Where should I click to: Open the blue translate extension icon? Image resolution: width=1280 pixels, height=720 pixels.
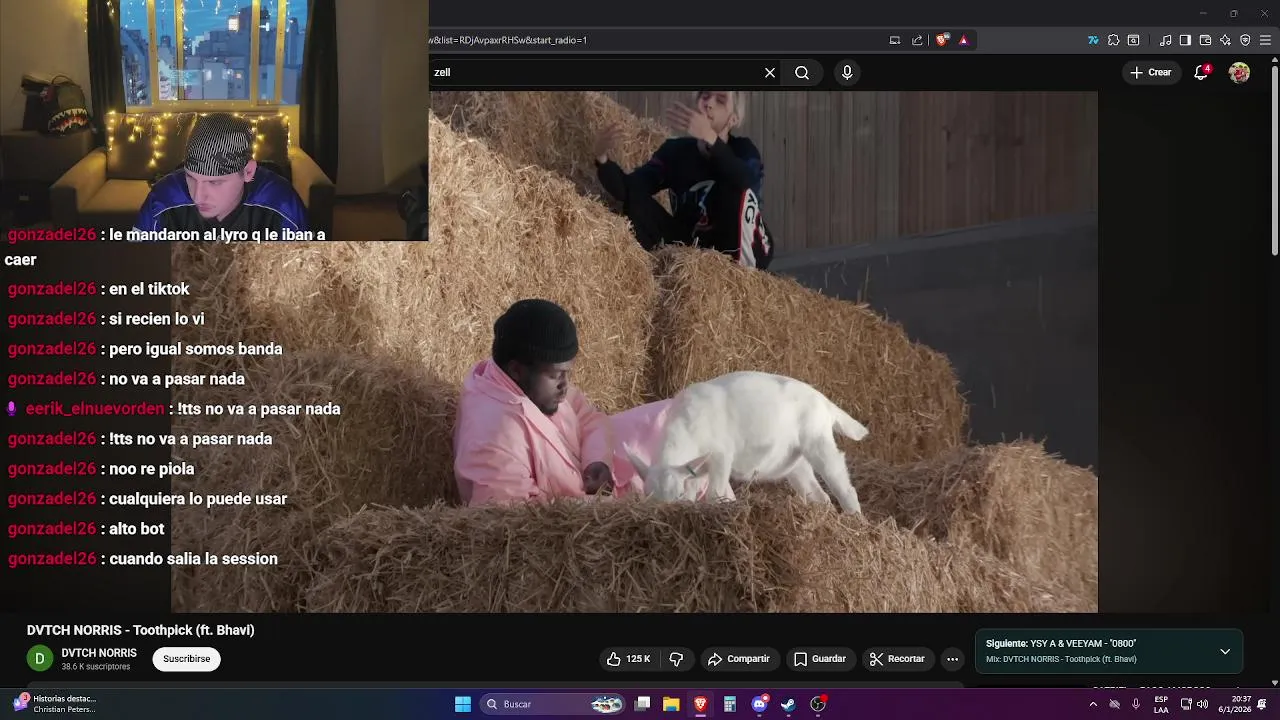click(x=1093, y=40)
